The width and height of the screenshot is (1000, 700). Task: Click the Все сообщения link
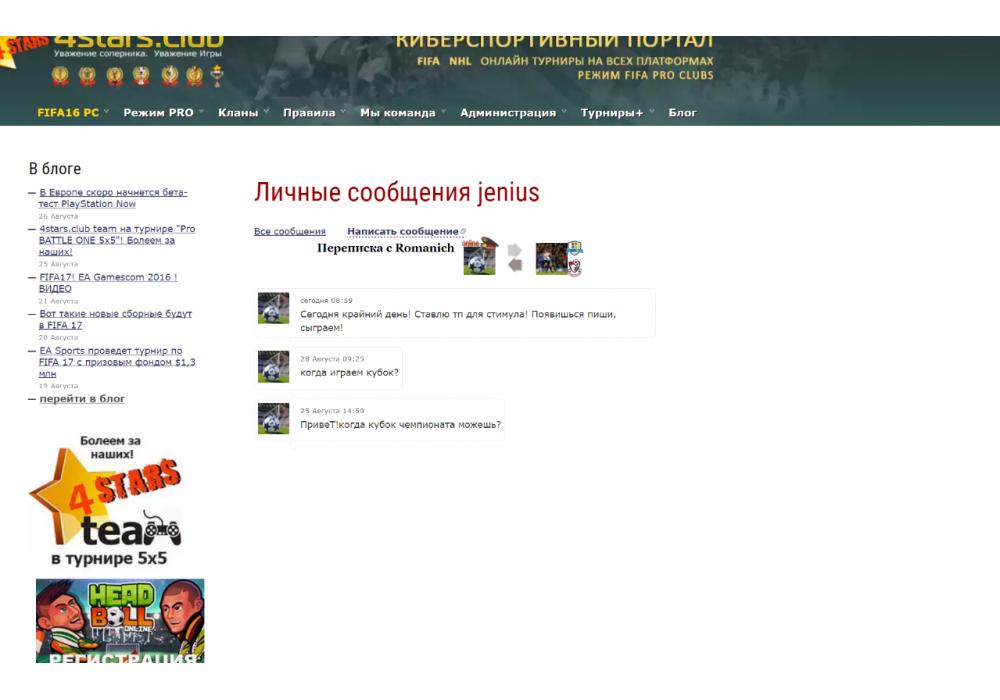(289, 231)
